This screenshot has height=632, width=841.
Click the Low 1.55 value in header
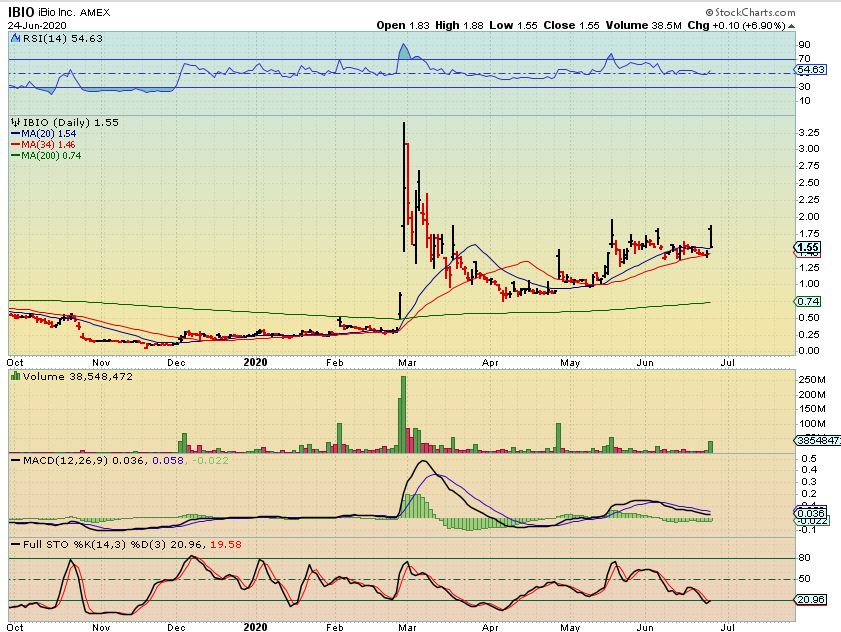click(x=513, y=25)
